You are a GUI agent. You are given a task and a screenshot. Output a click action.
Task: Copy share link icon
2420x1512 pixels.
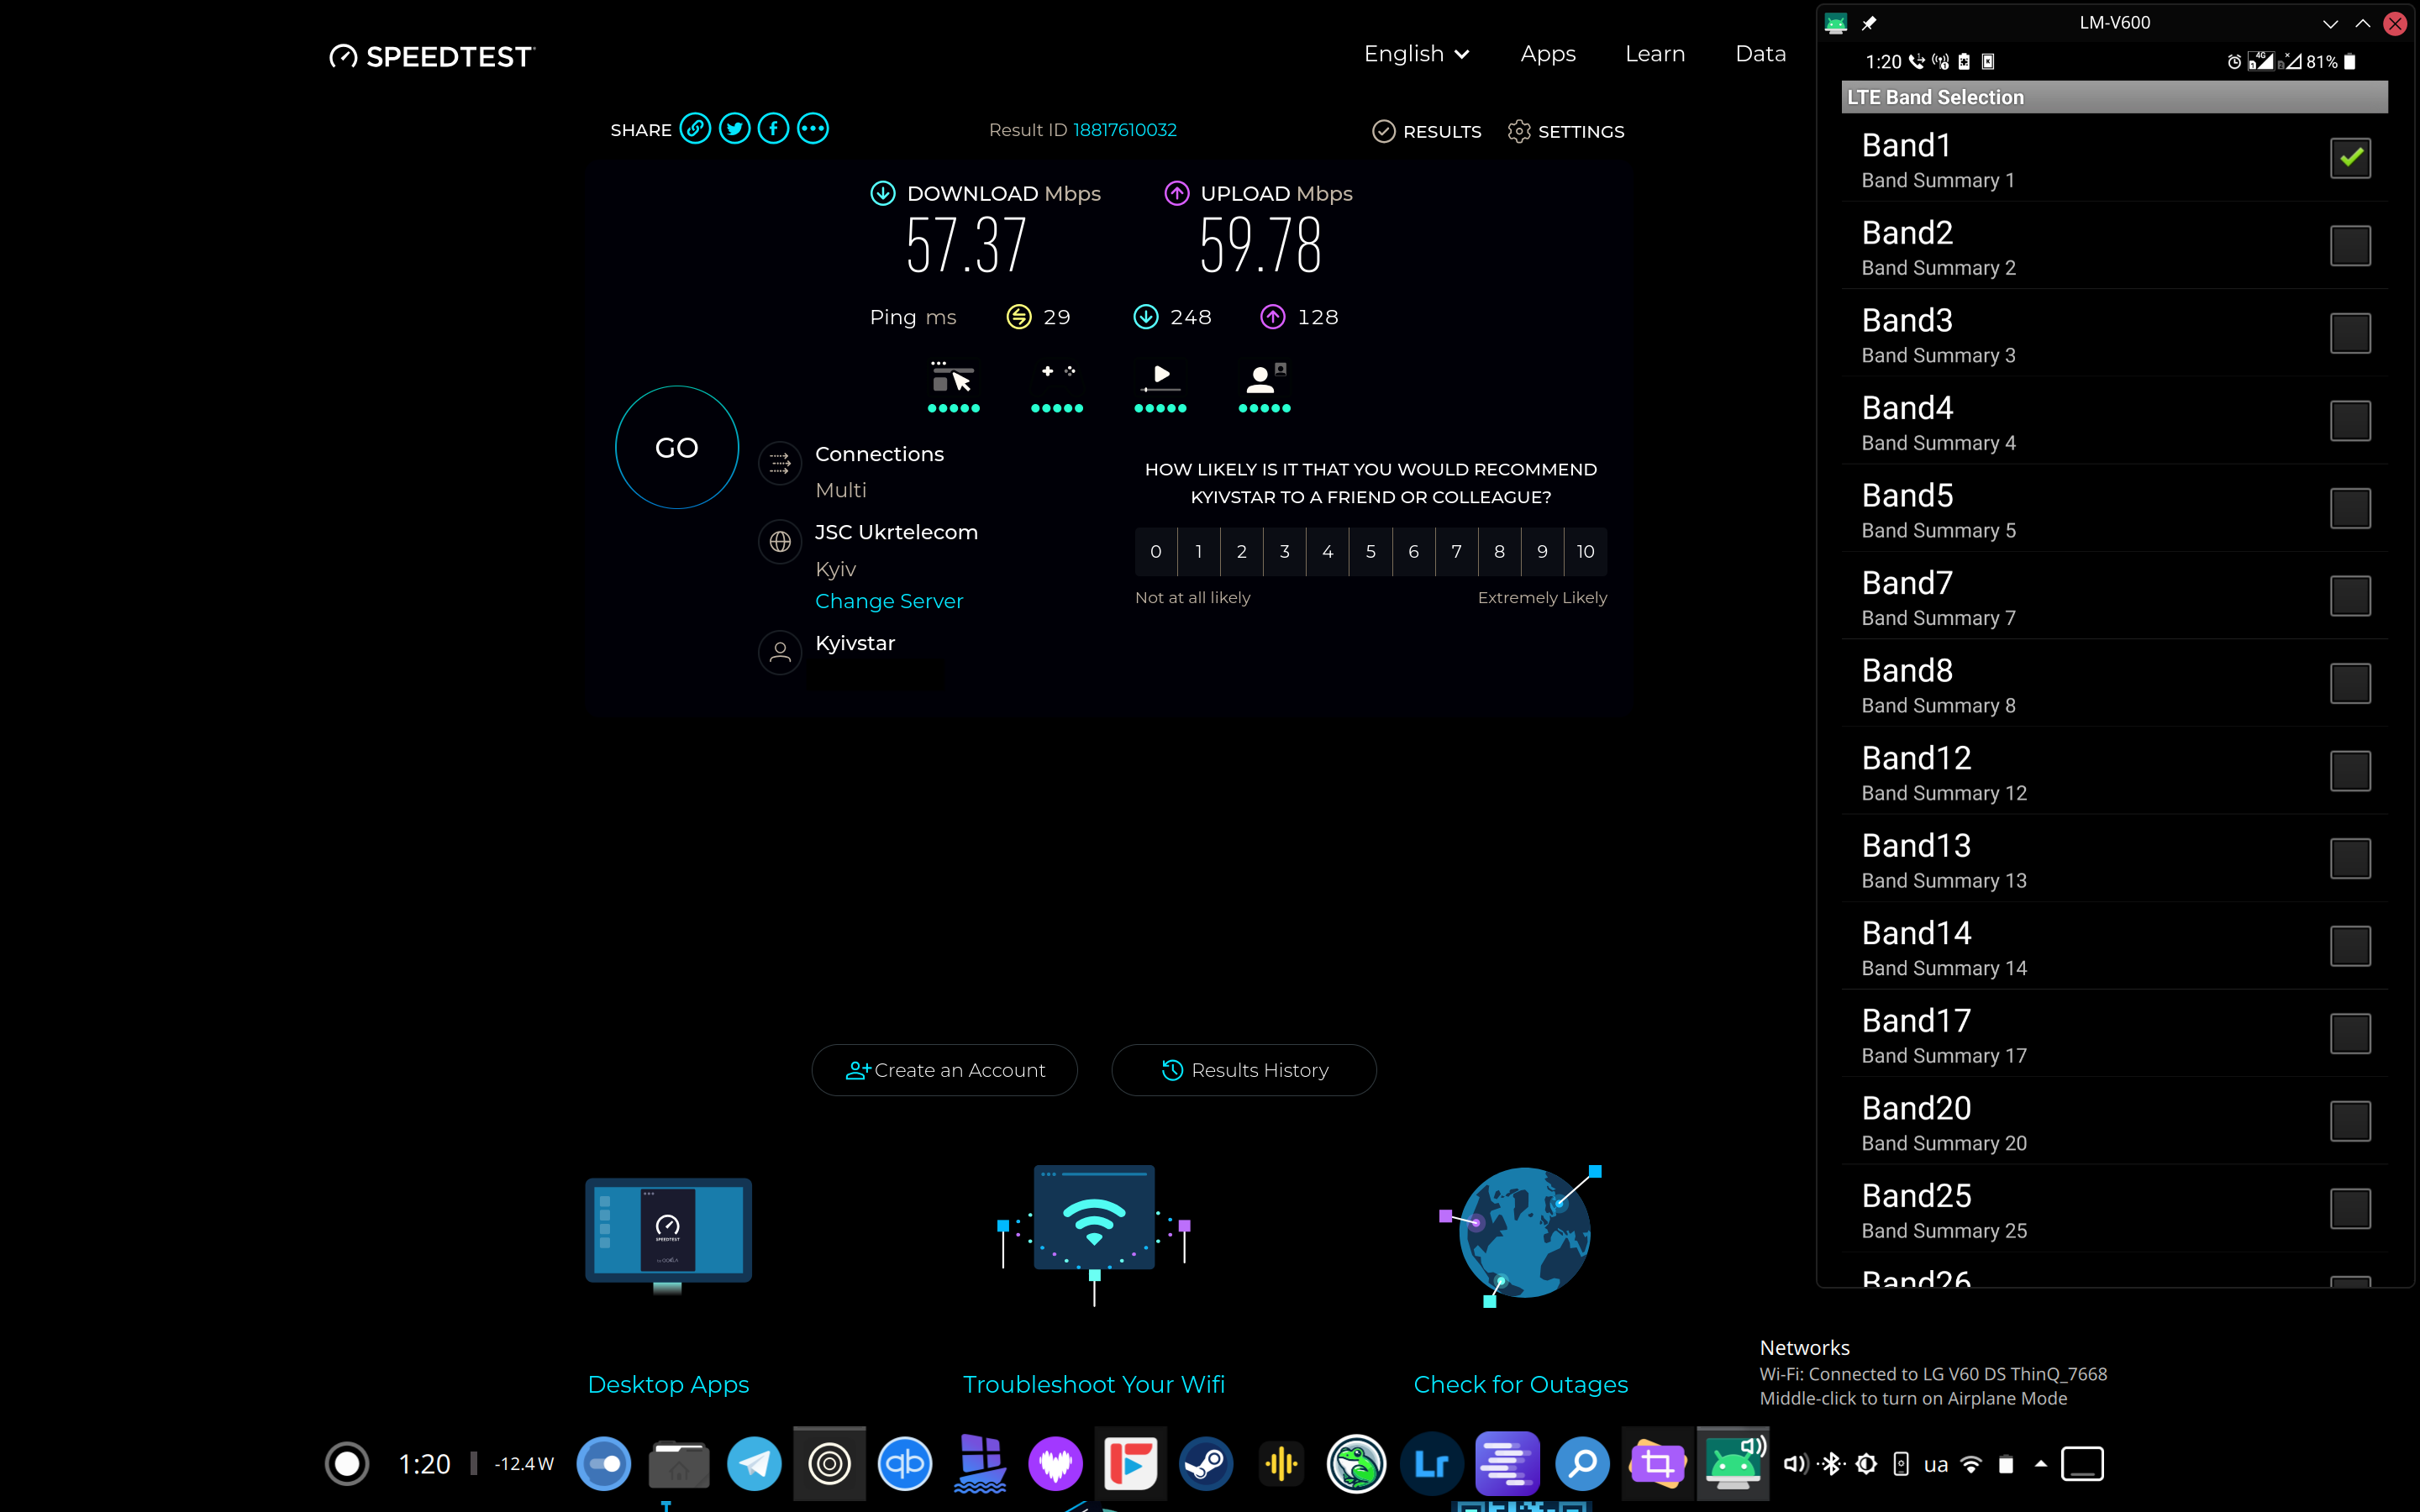coord(695,129)
